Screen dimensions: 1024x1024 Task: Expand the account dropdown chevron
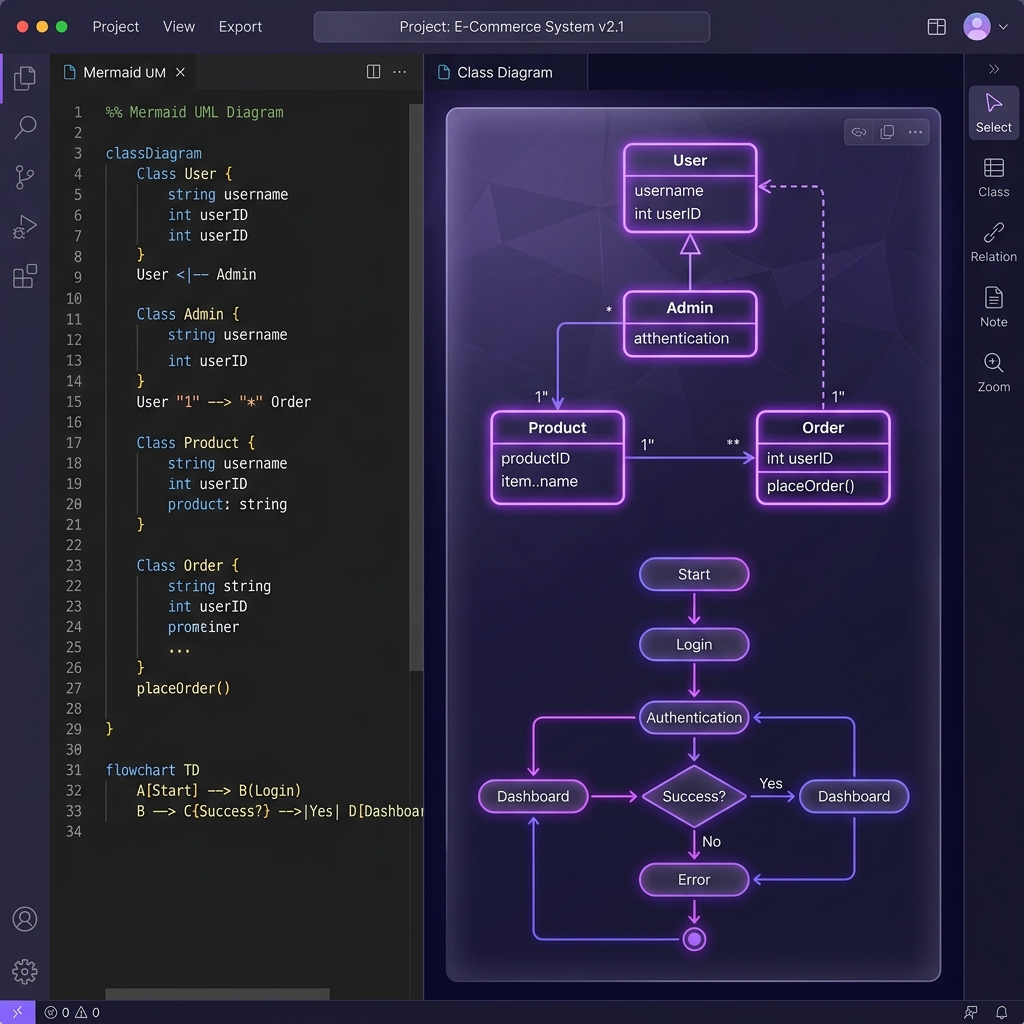pyautogui.click(x=1004, y=27)
